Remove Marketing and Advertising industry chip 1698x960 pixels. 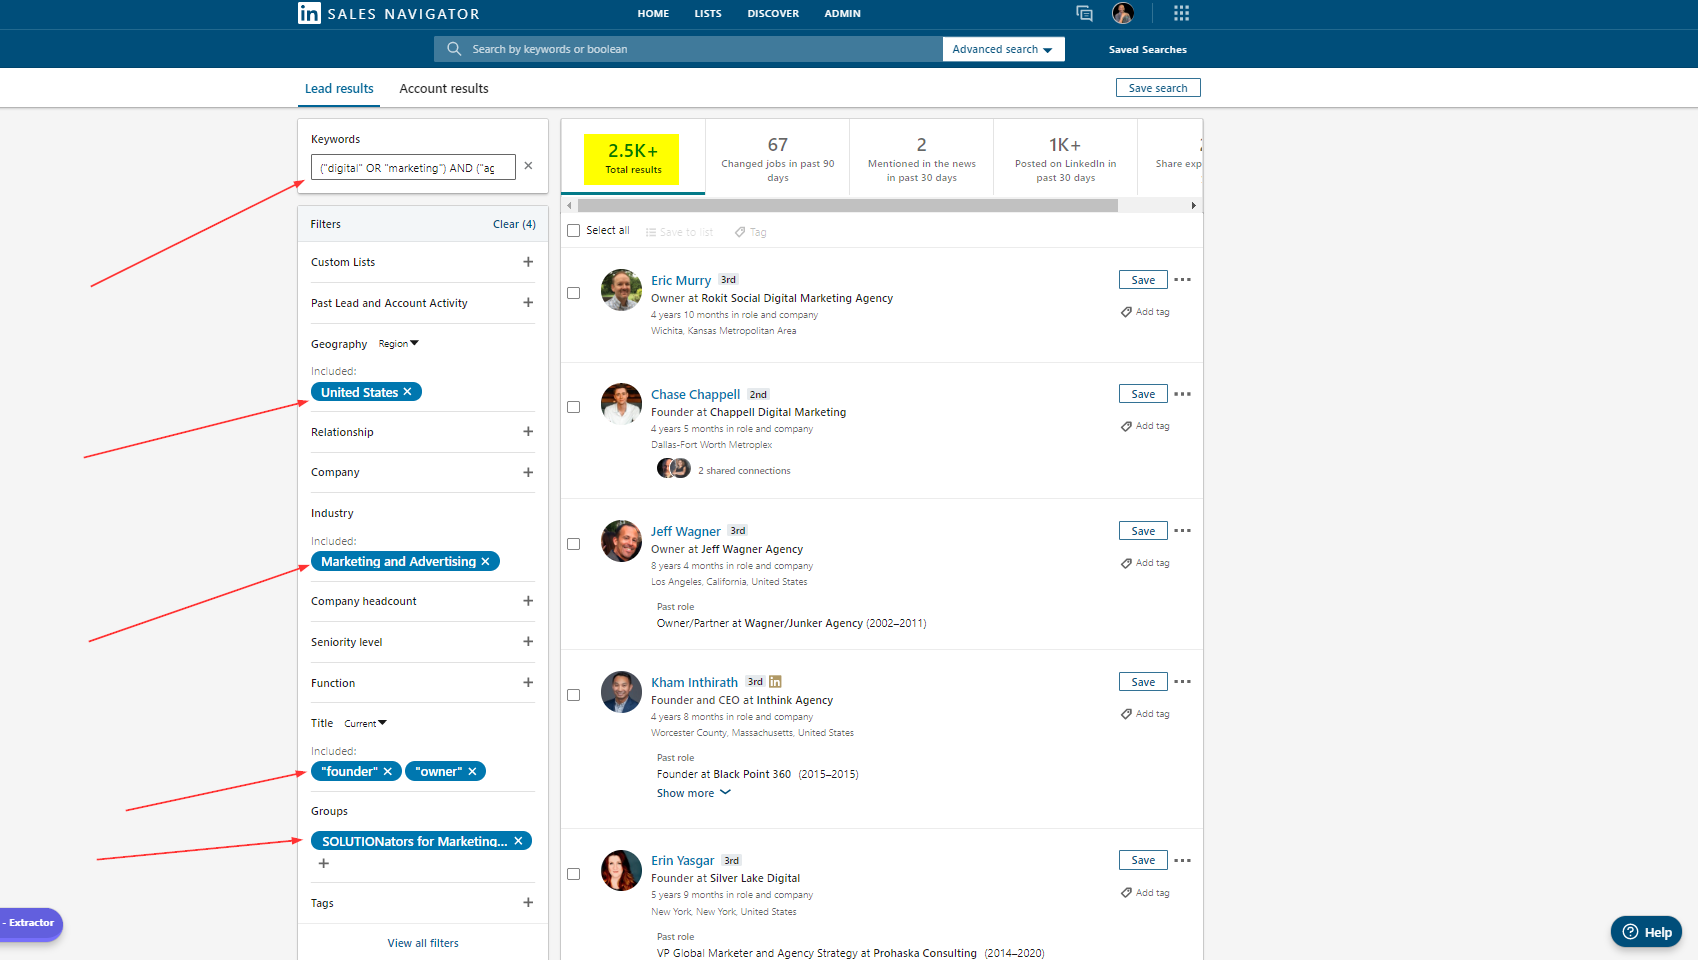click(x=486, y=562)
